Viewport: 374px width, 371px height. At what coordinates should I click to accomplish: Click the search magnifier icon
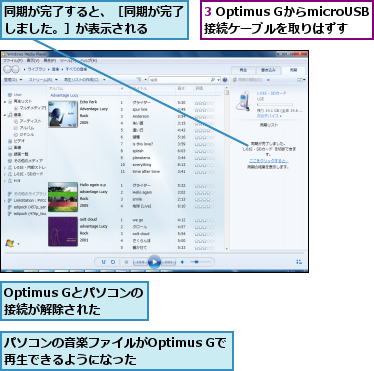(213, 80)
